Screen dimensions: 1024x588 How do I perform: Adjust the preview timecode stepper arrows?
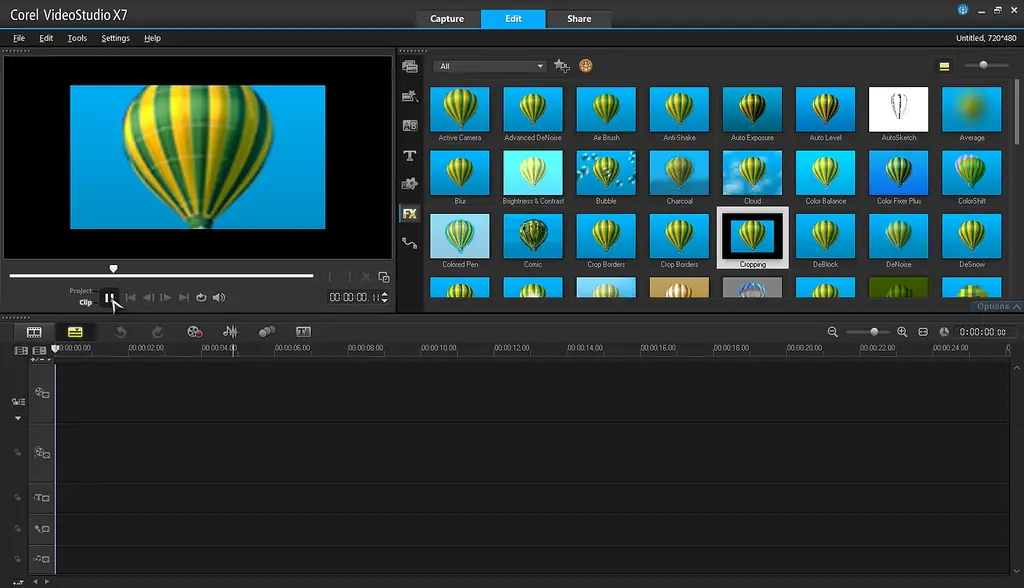coord(385,297)
